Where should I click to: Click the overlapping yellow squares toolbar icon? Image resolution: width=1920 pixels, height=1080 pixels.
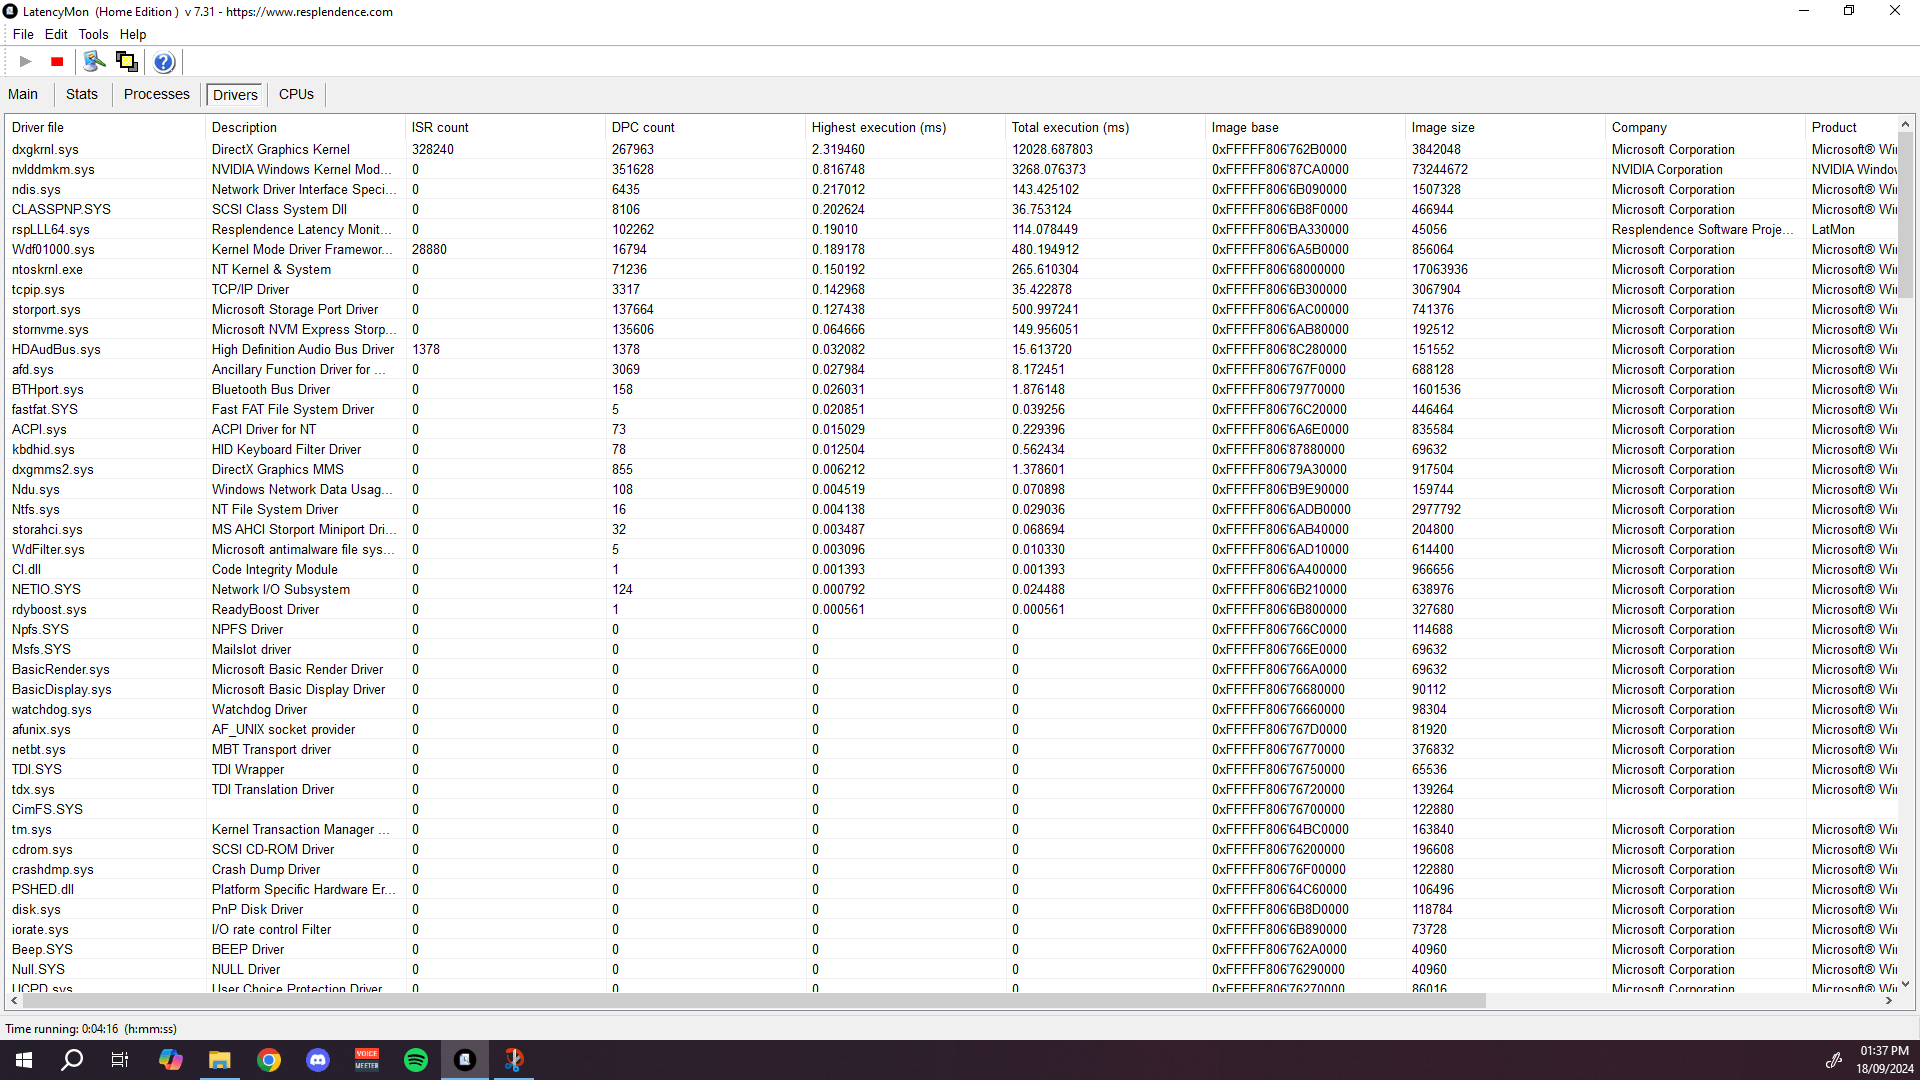(x=127, y=62)
